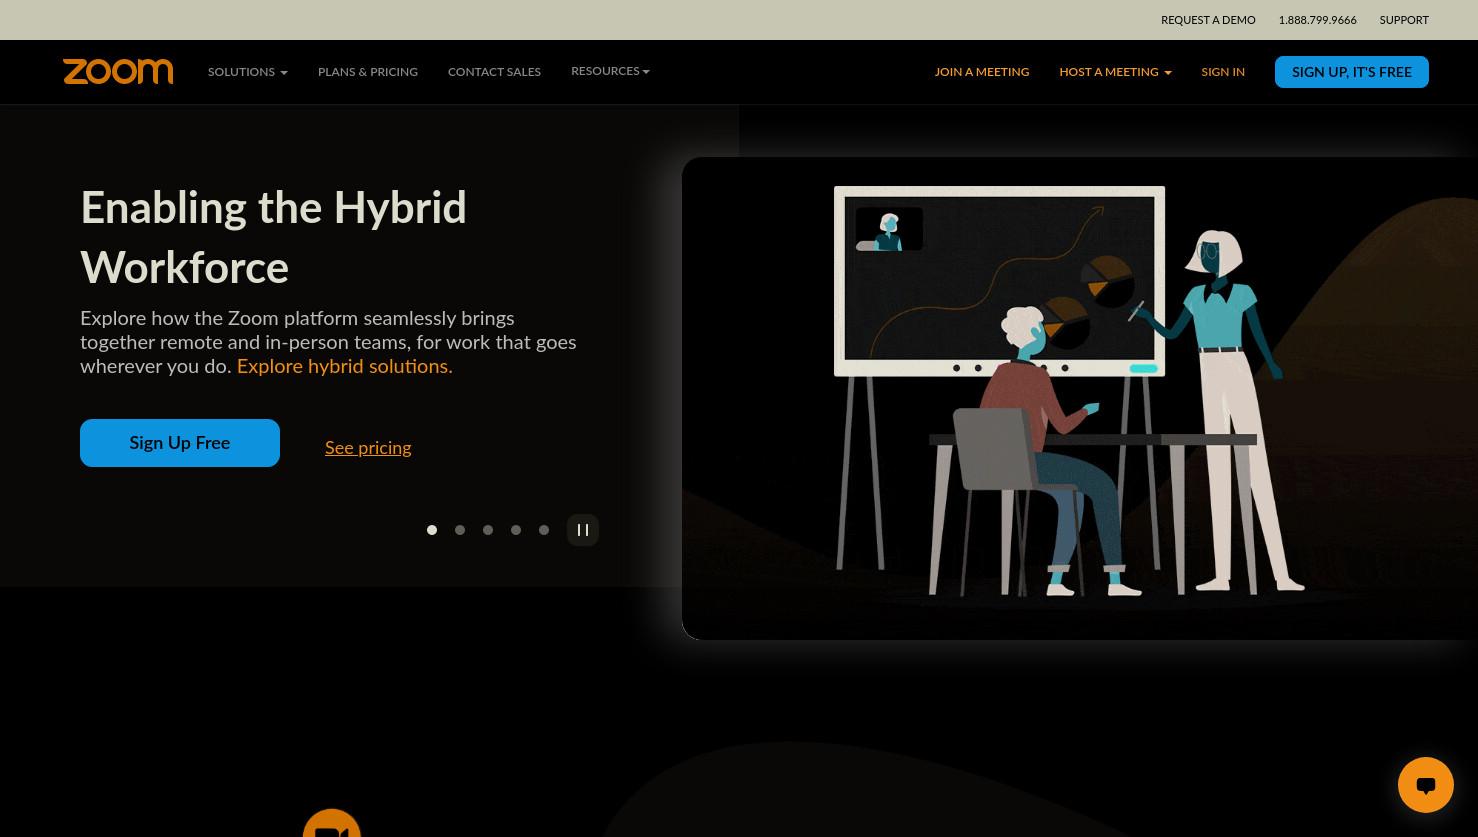Click Explore hybrid solutions link

pos(344,366)
